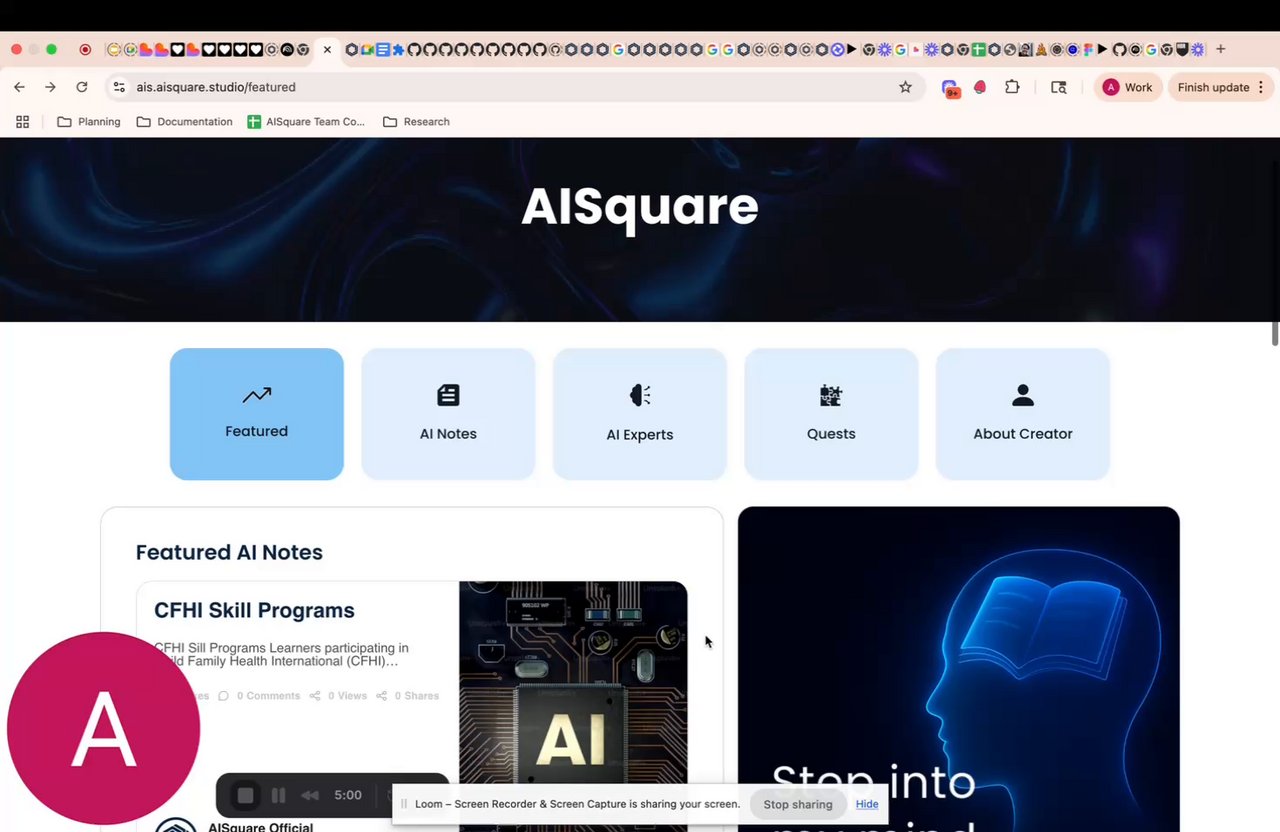The height and width of the screenshot is (832, 1280).
Task: Open the Planning bookmarks folder
Action: click(89, 122)
